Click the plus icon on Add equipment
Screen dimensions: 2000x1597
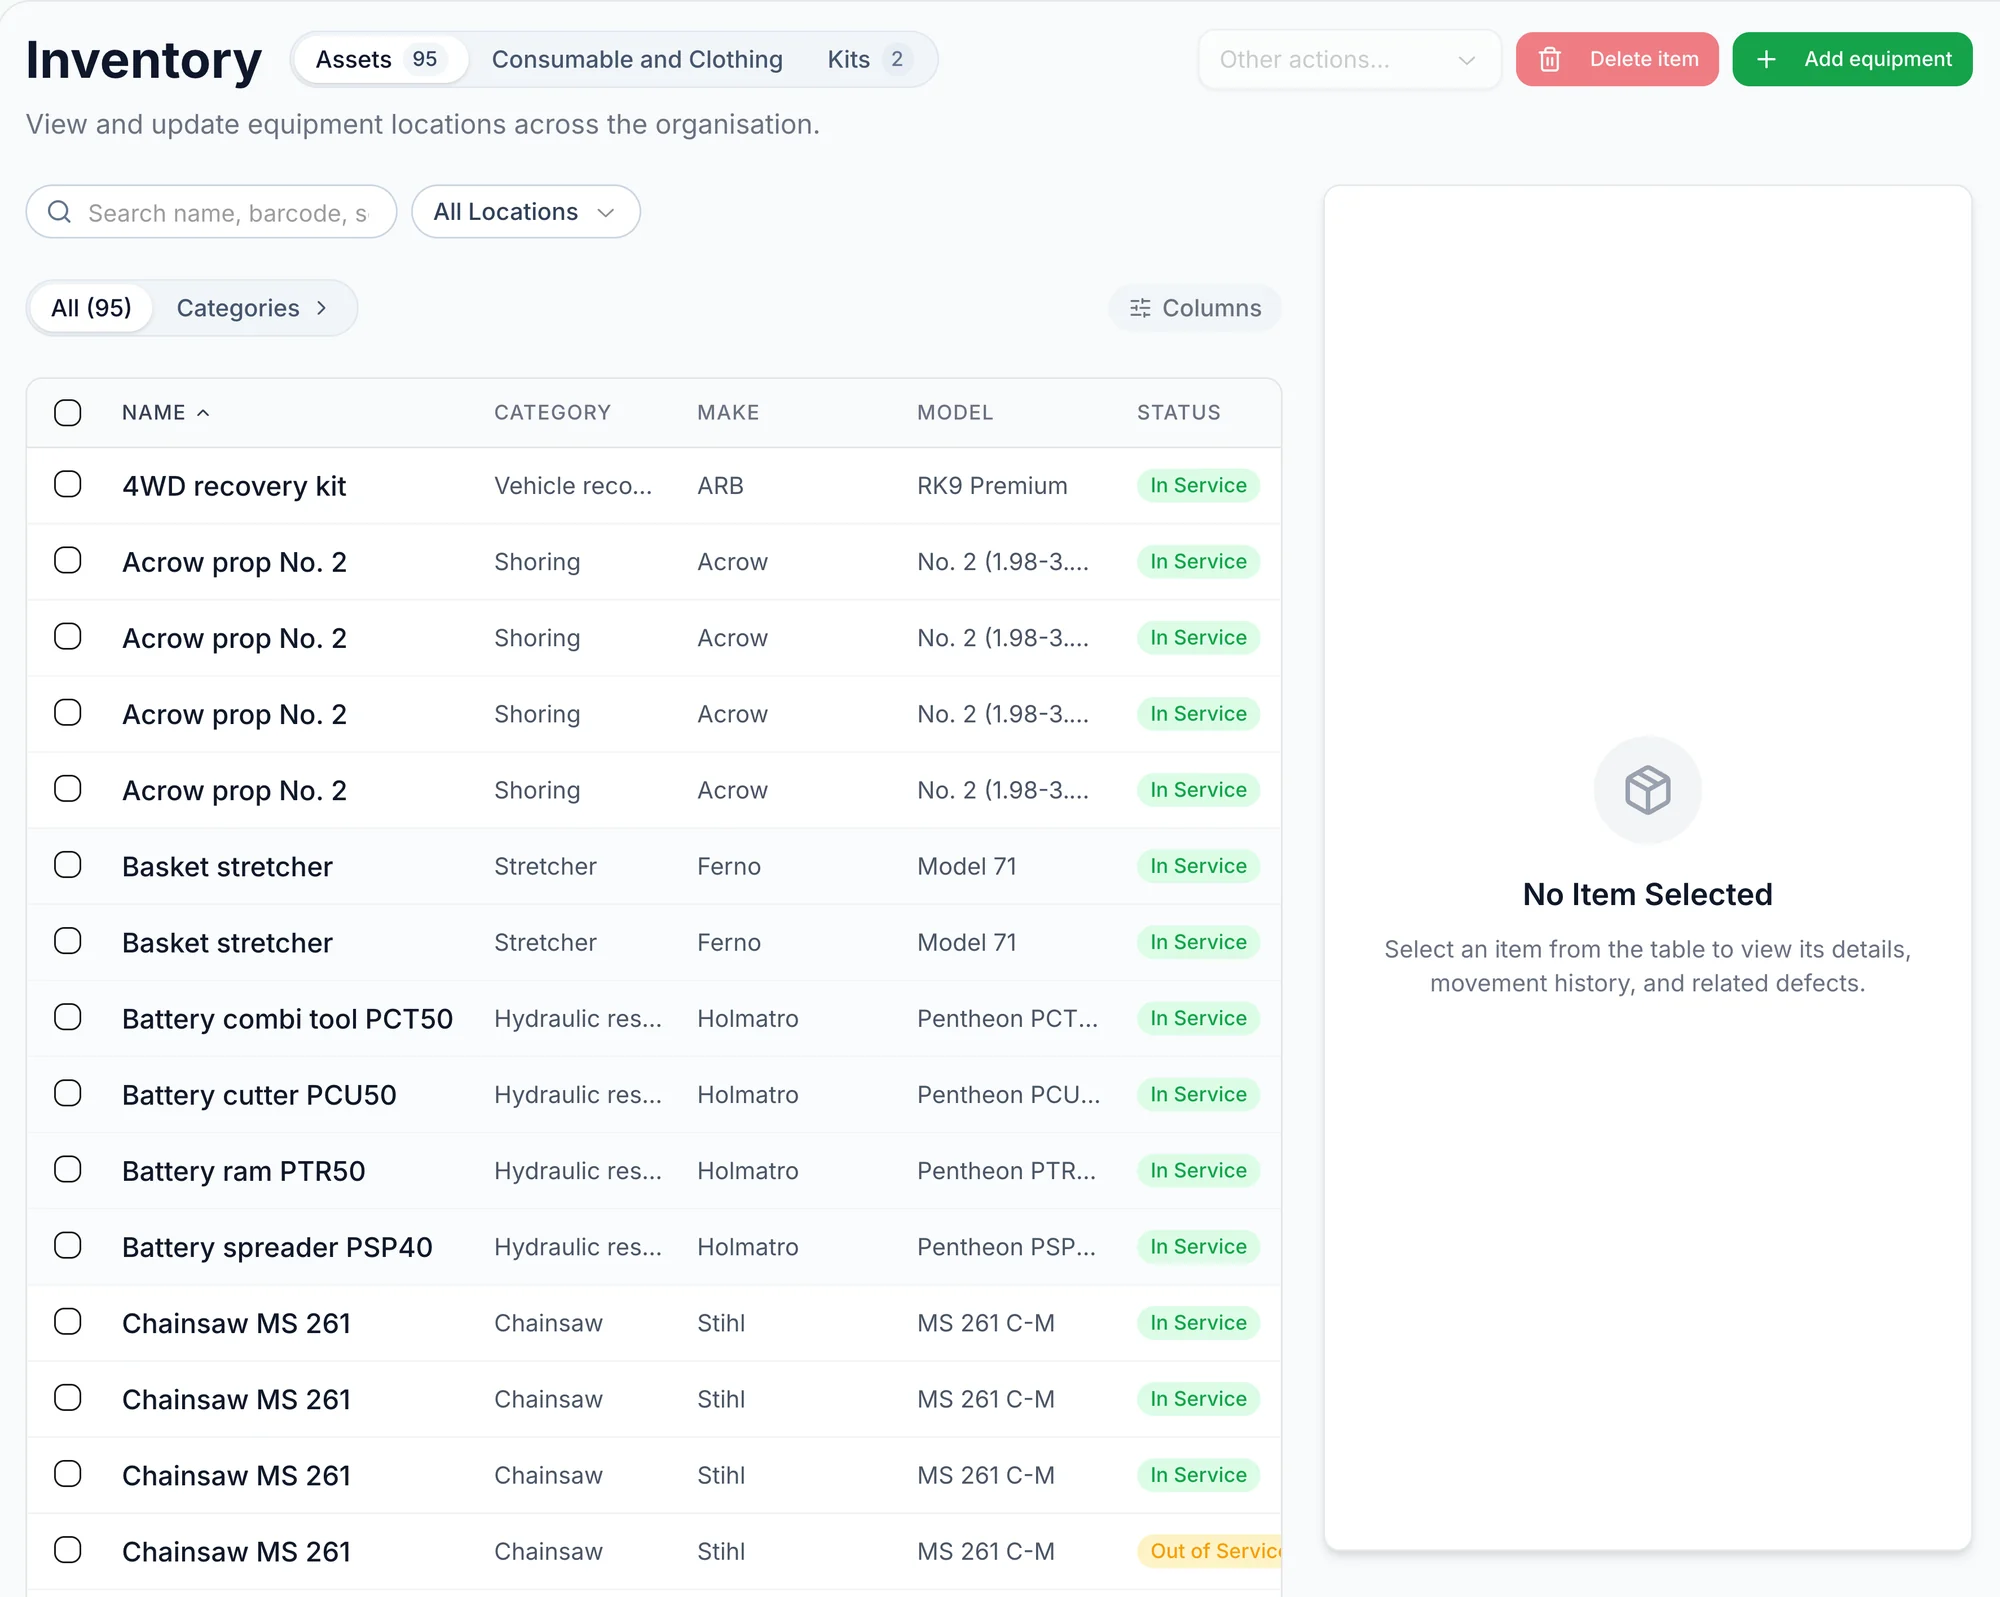[x=1767, y=60]
